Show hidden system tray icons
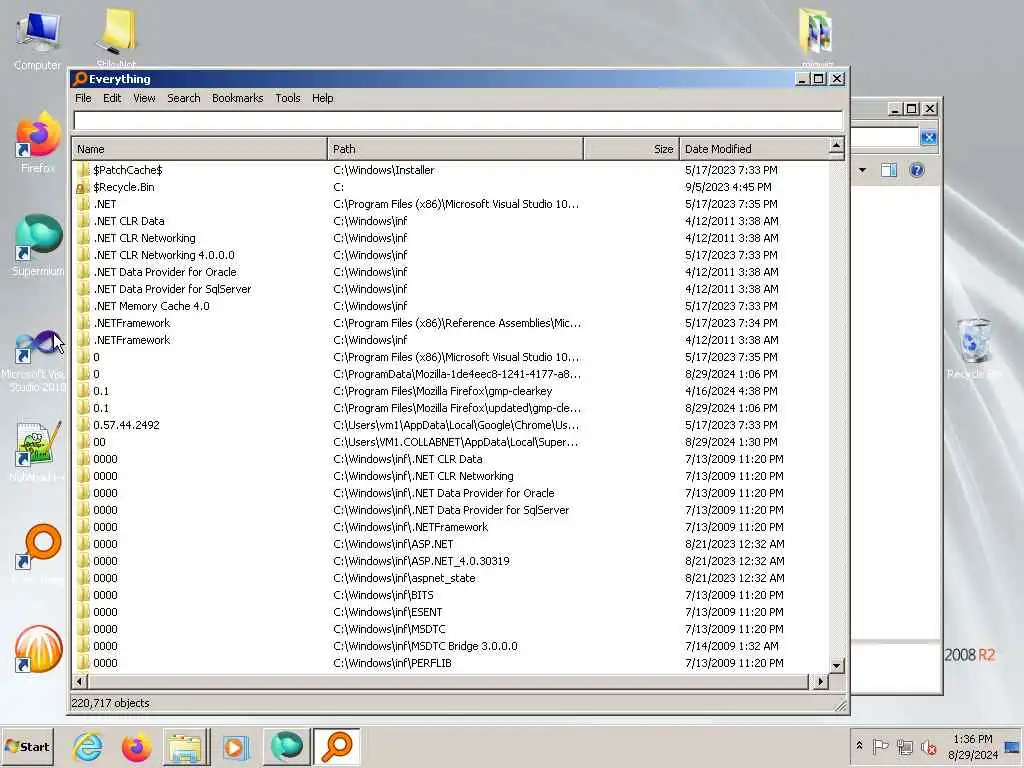 [859, 746]
